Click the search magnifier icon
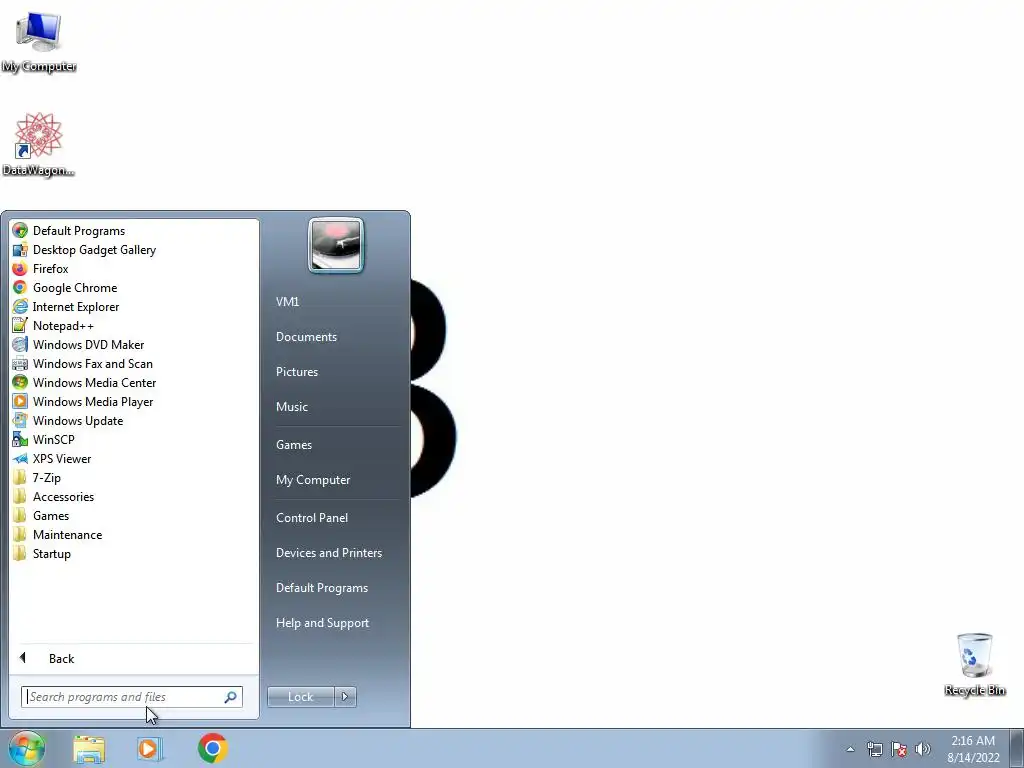The height and width of the screenshot is (768, 1024). 231,697
